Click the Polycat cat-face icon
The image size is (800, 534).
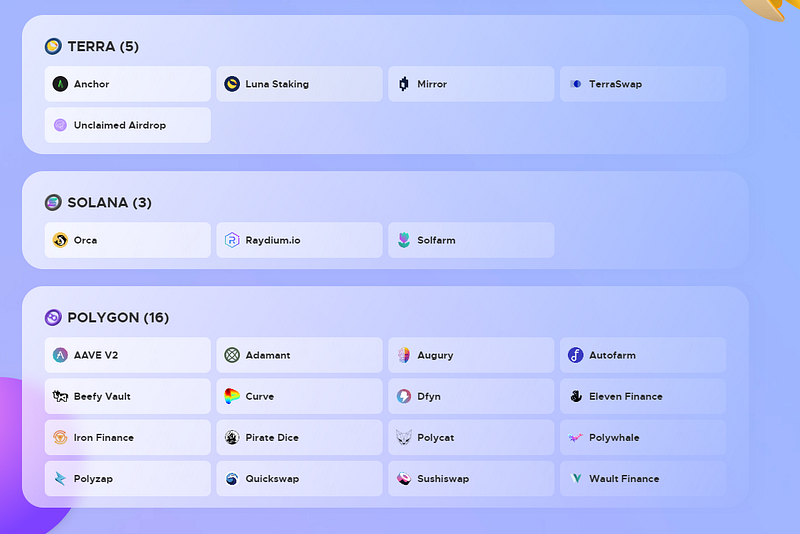point(404,437)
